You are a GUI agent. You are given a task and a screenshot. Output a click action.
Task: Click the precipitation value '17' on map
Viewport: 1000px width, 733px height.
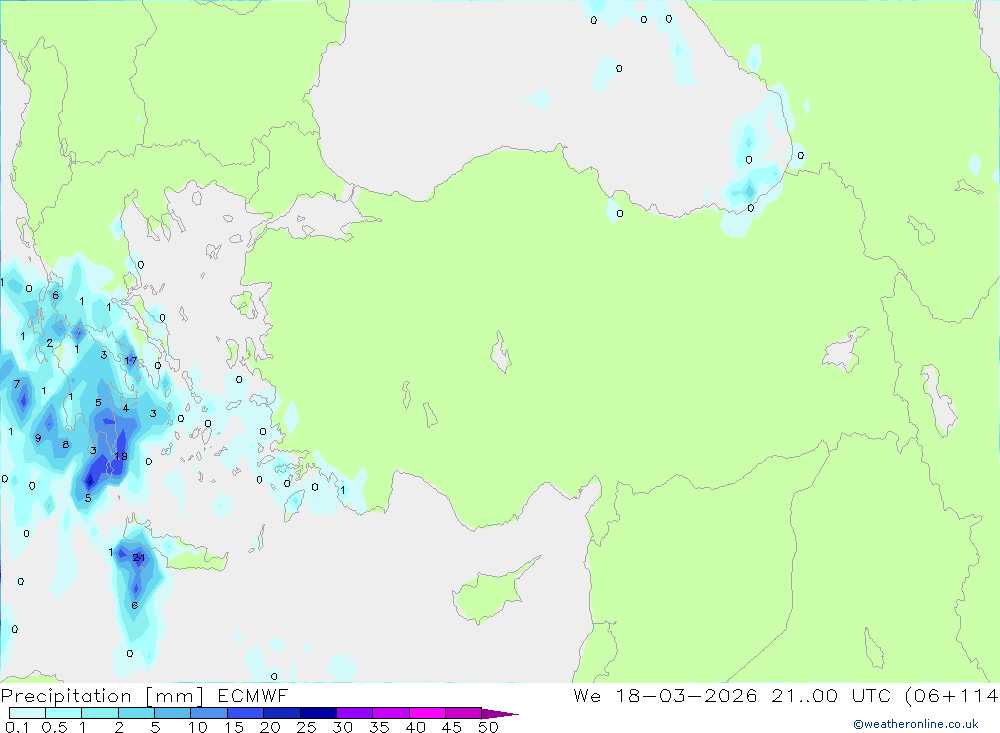coord(131,360)
